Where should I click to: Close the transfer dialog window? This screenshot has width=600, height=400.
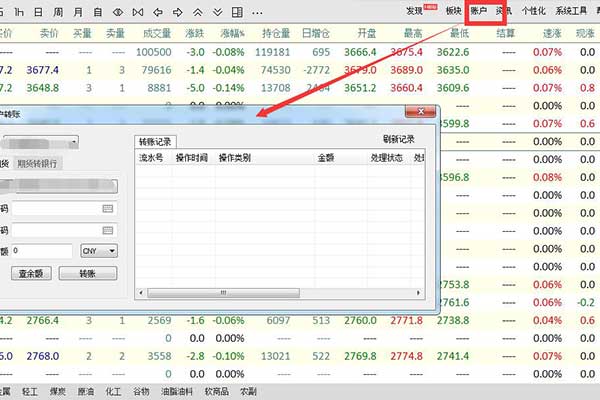[420, 111]
